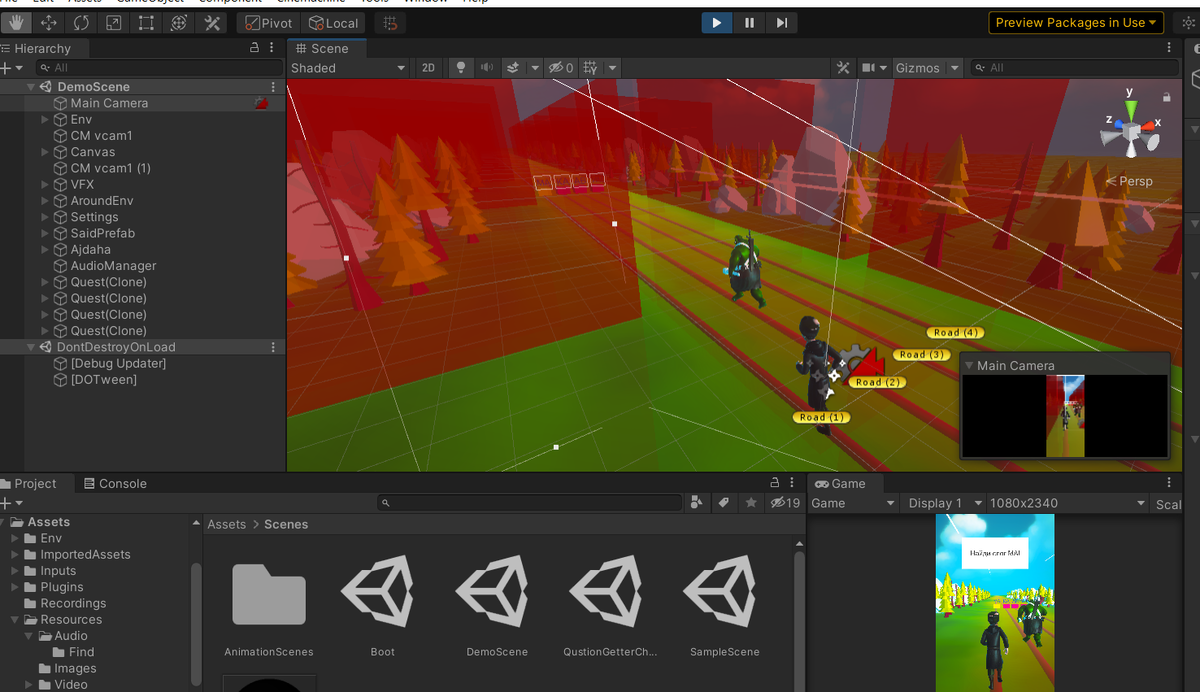Viewport: 1200px width, 692px height.
Task: Open the Hierarchy panel options menu
Action: 274,48
